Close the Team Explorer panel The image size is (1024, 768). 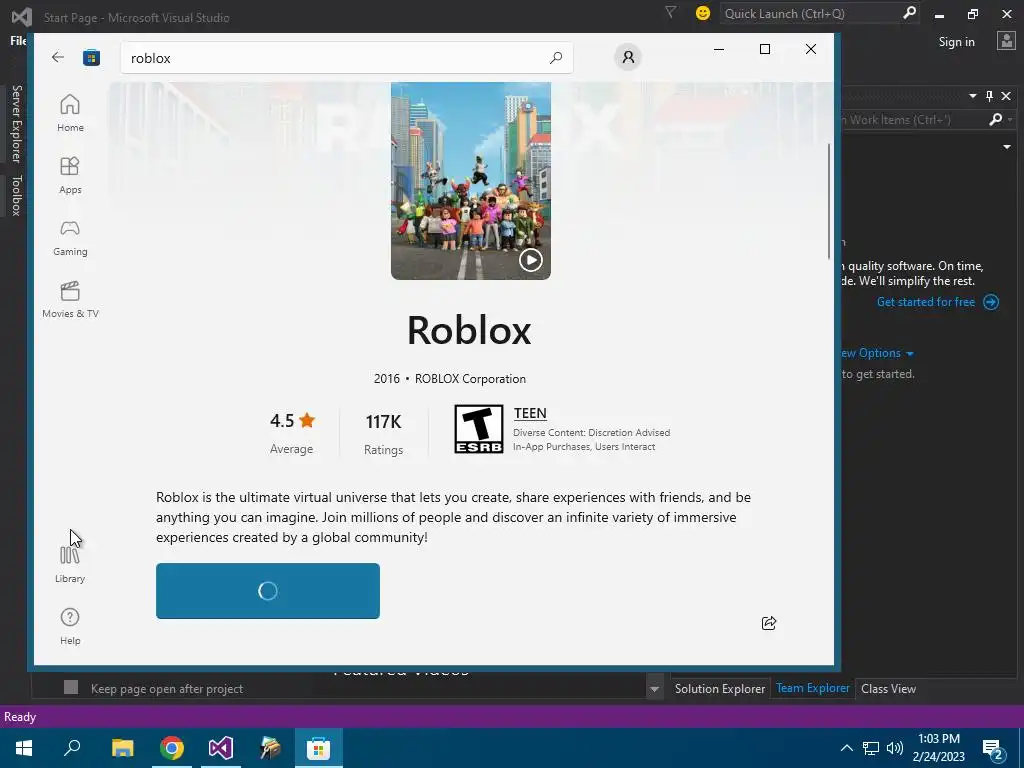click(1006, 96)
